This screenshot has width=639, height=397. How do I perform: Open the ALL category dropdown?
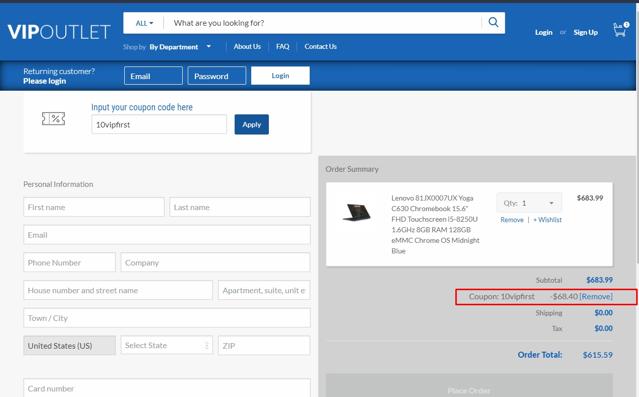pos(144,23)
